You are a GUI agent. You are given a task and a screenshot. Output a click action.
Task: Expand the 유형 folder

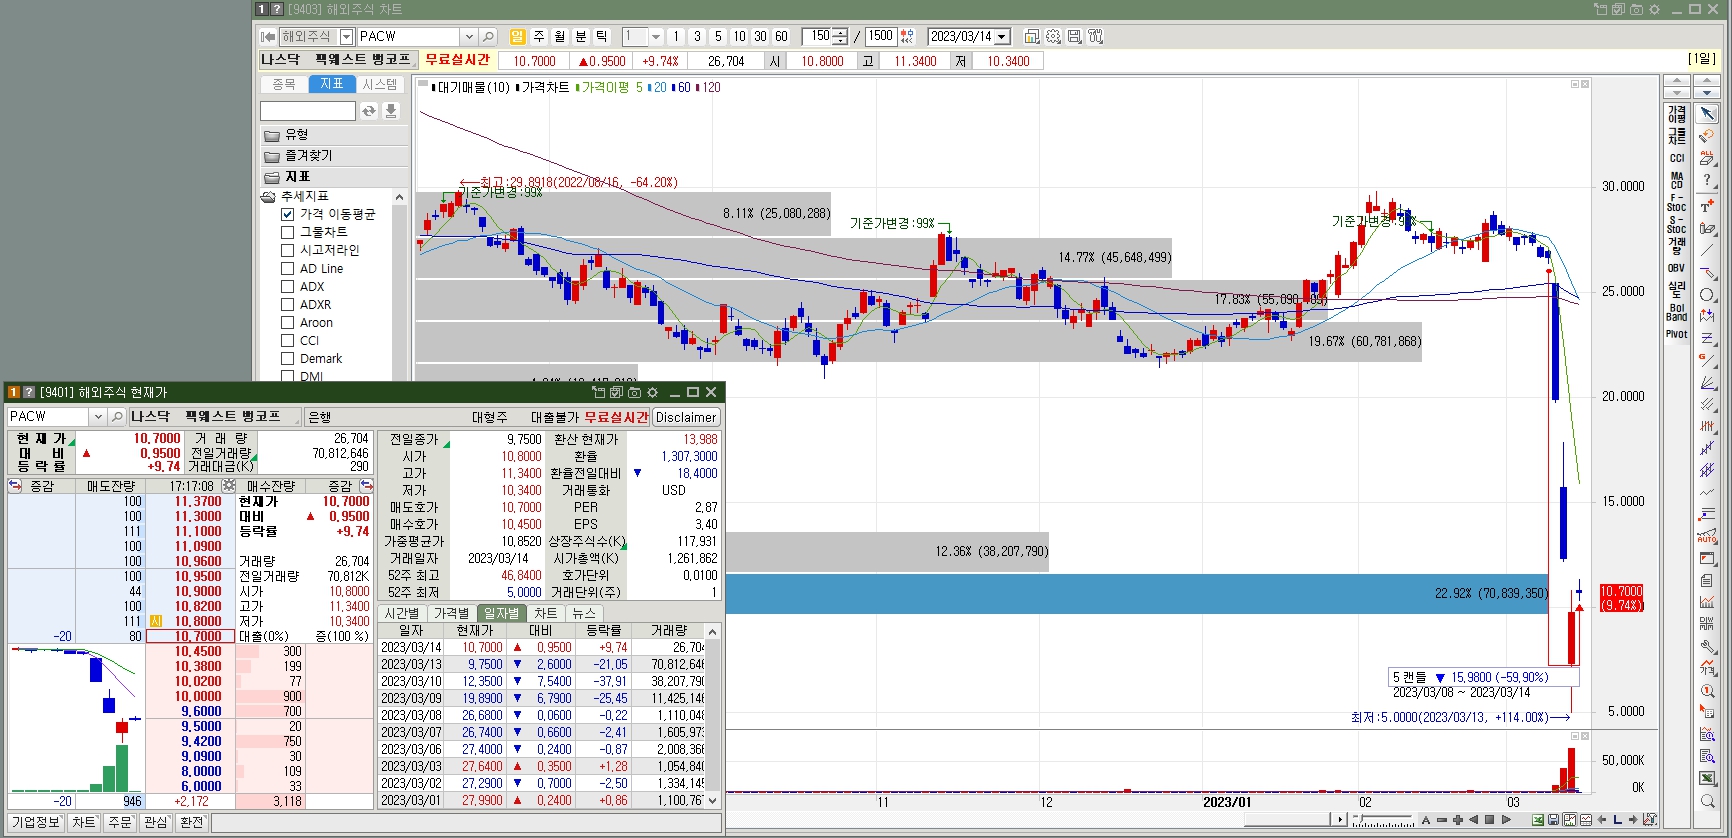point(334,135)
